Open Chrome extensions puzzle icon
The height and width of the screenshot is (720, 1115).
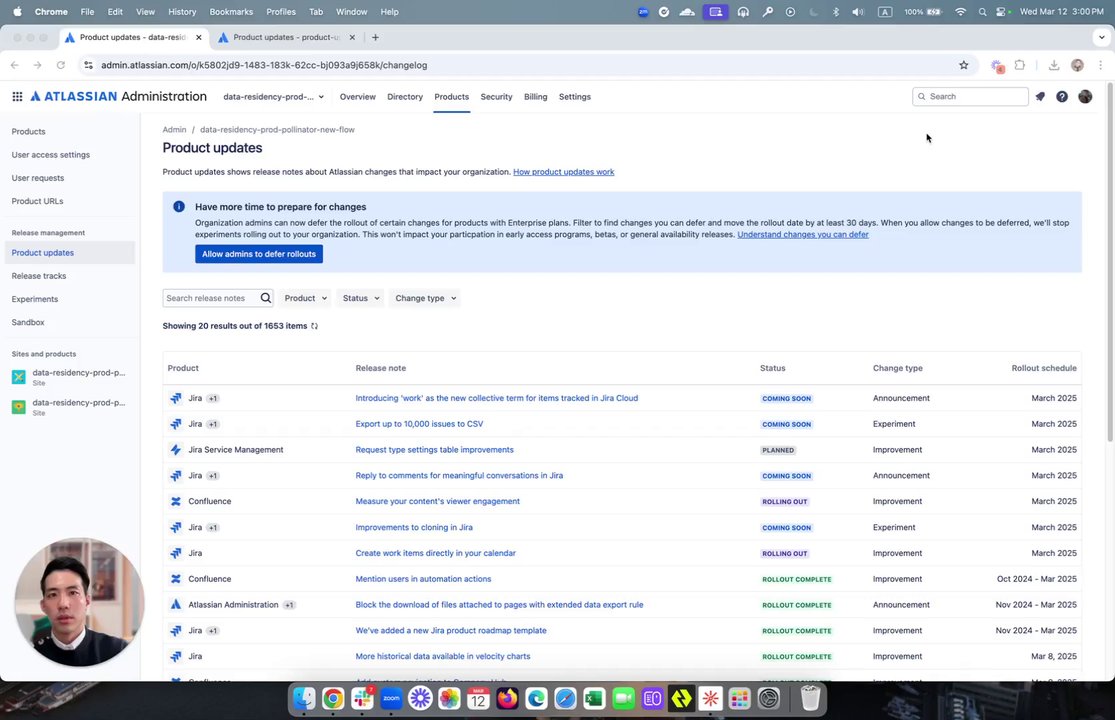(x=1020, y=65)
